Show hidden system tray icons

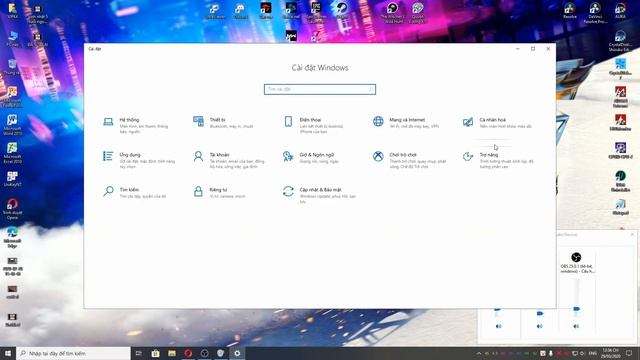click(479, 353)
